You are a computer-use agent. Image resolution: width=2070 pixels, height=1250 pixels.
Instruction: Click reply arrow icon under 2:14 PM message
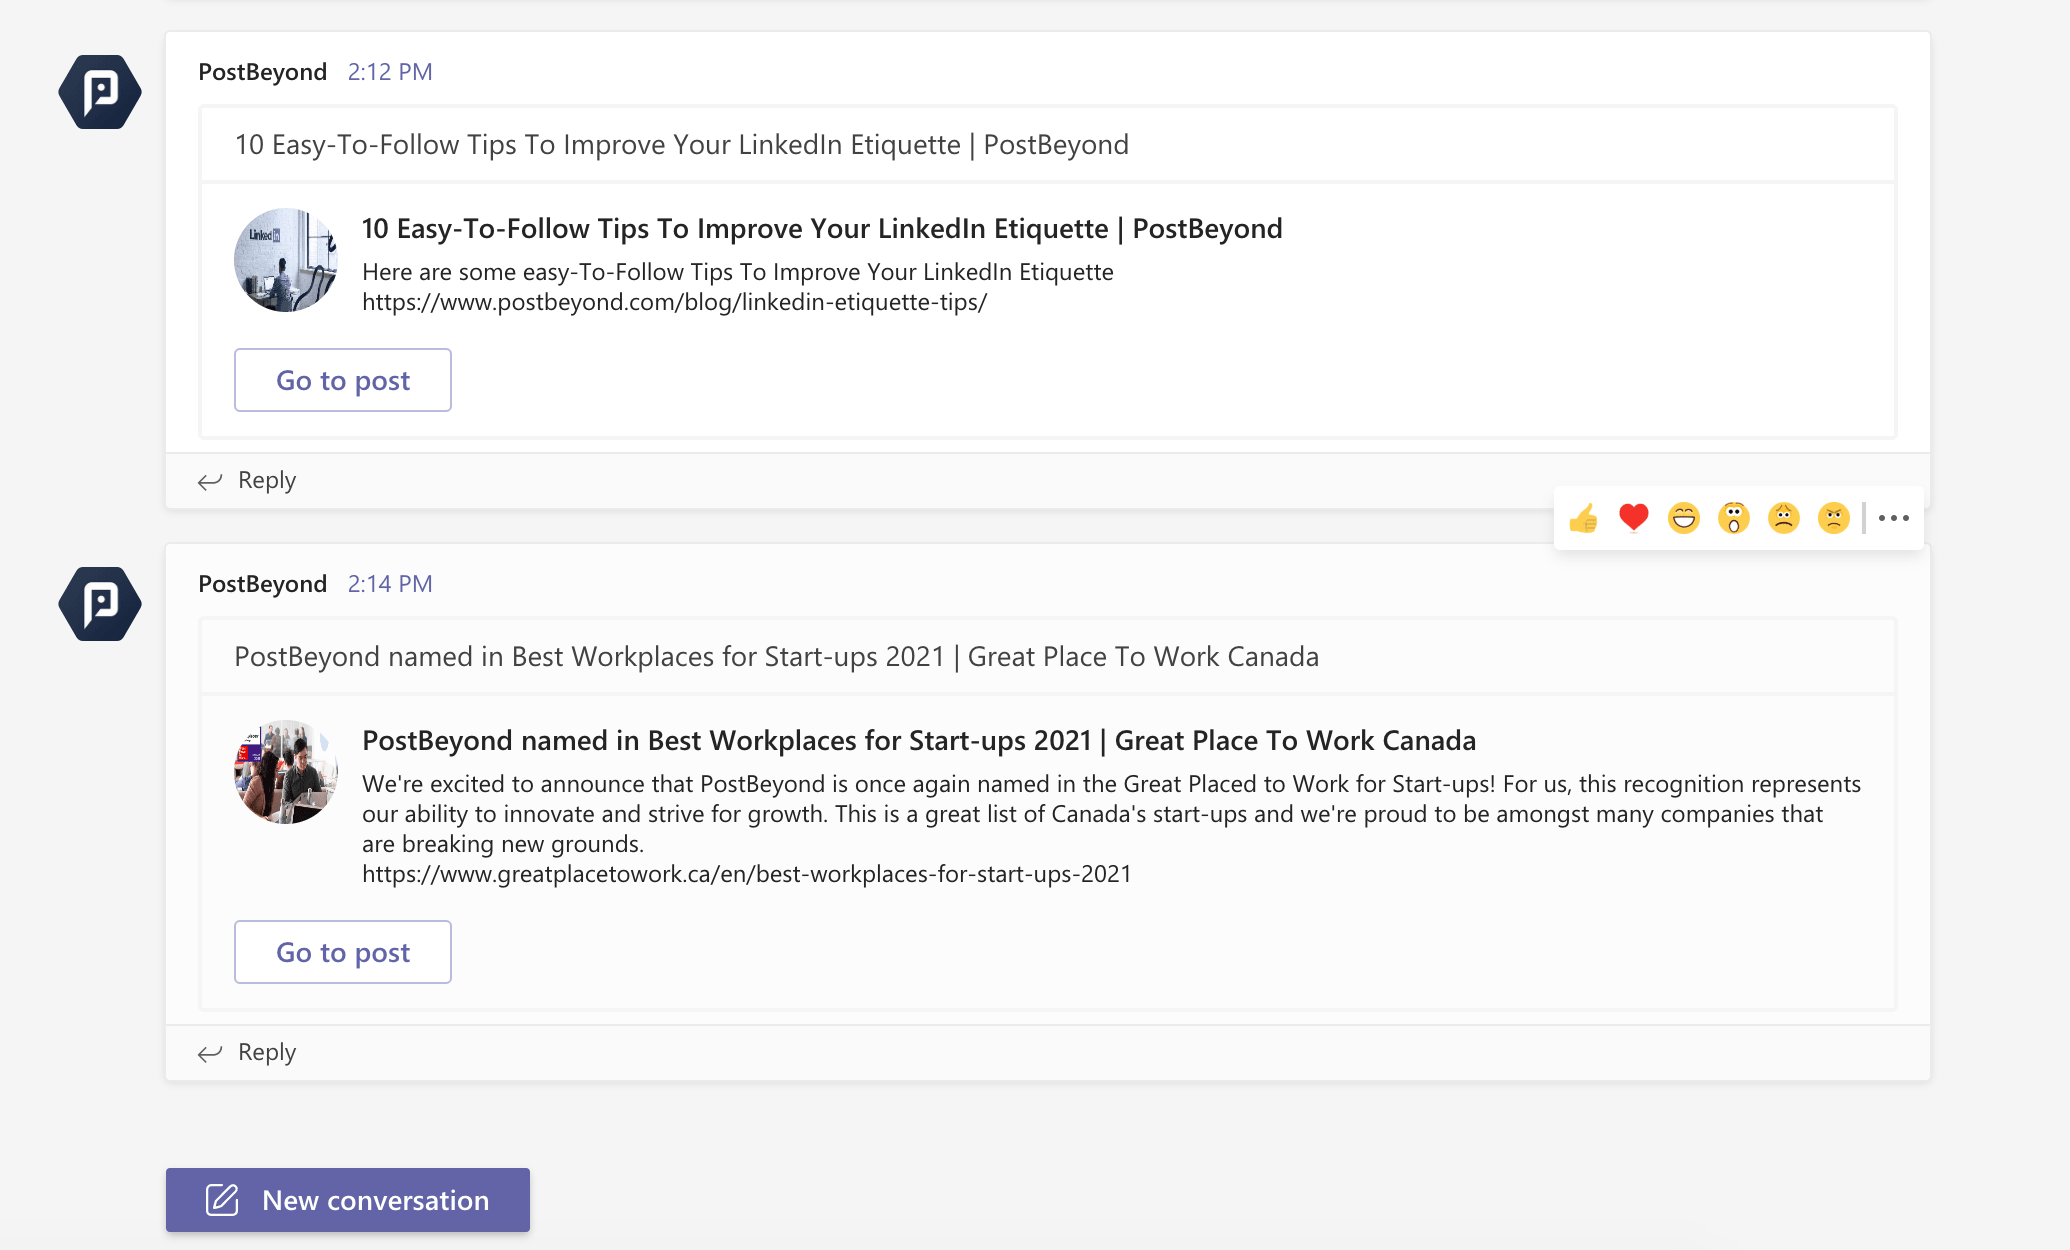(x=210, y=1054)
